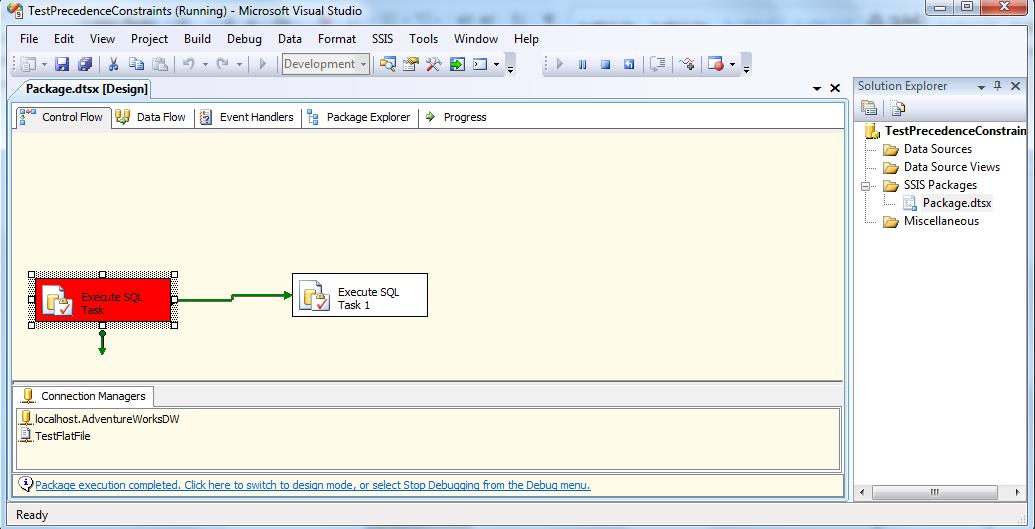Collapse the SSIS Packages tree node
Viewport: 1035px width, 529px height.
(865, 185)
